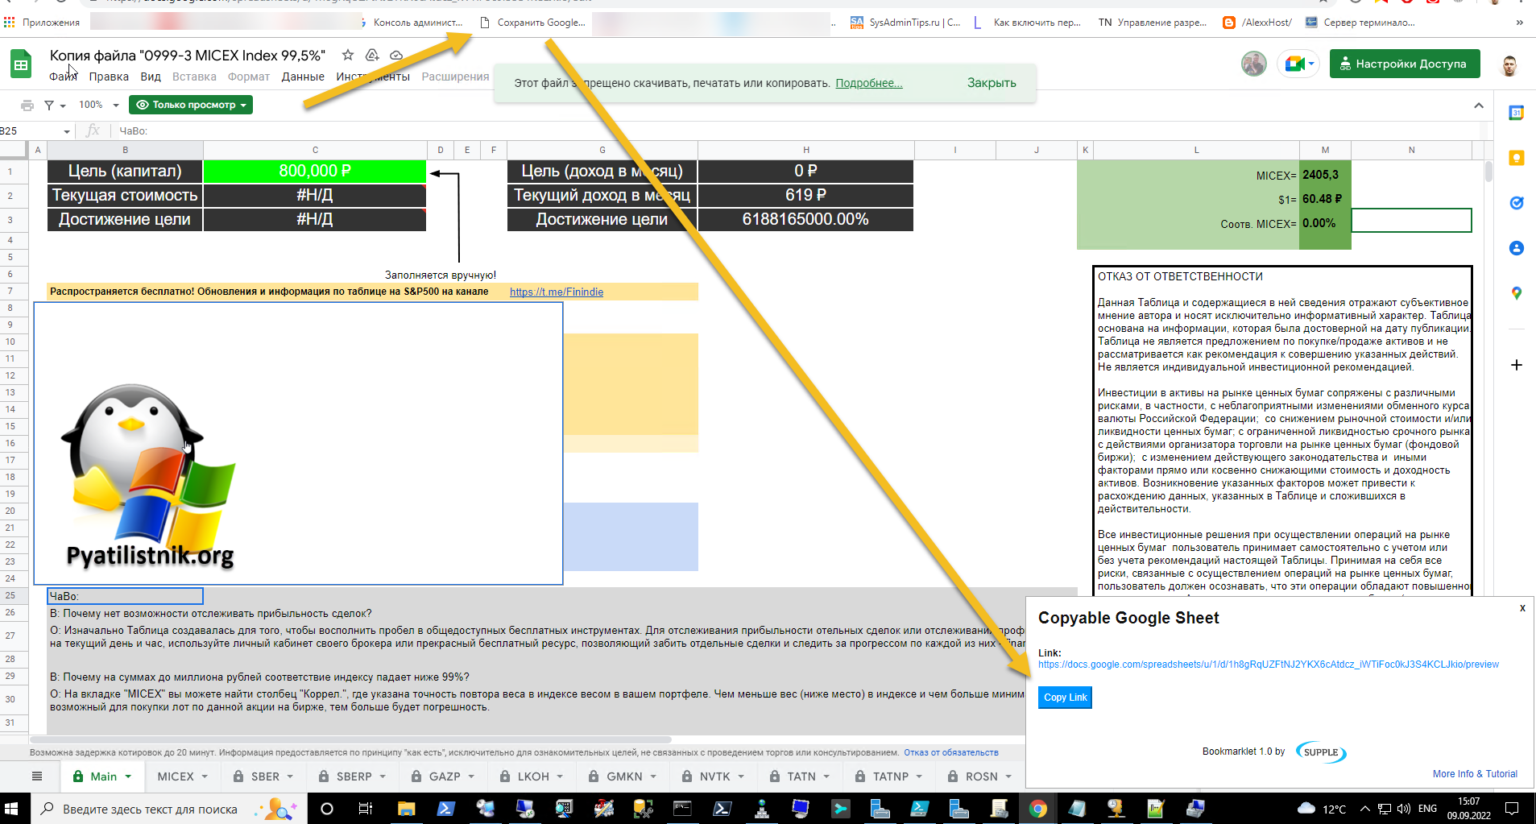Open the Google Sheets home icon

coord(21,64)
